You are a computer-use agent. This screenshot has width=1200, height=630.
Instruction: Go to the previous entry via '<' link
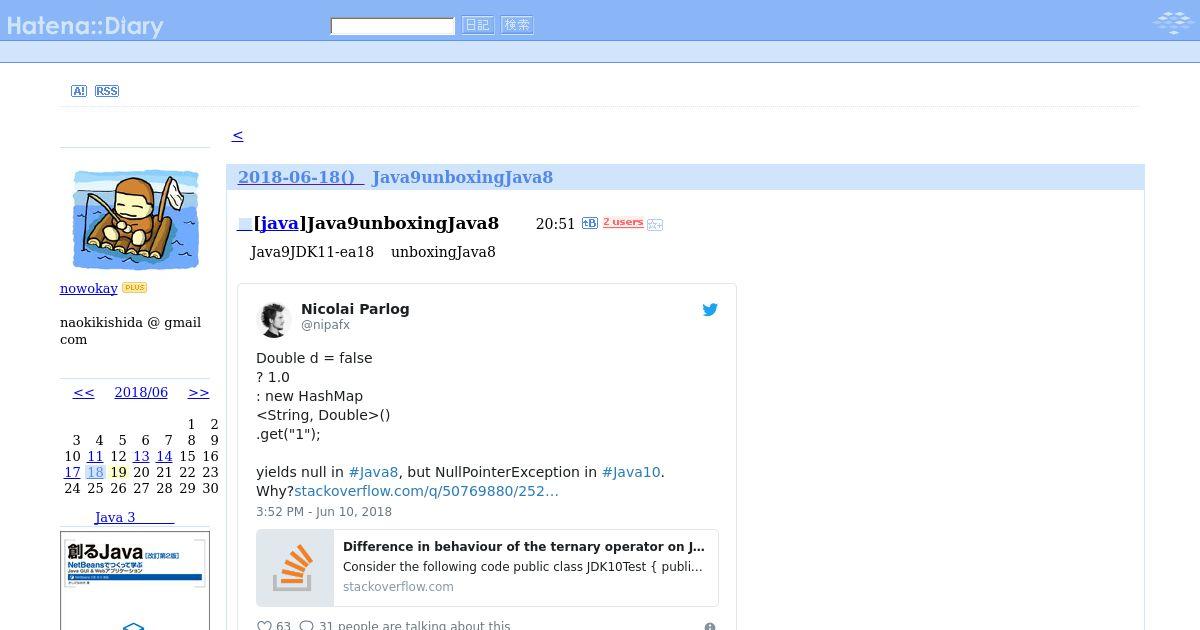[237, 135]
